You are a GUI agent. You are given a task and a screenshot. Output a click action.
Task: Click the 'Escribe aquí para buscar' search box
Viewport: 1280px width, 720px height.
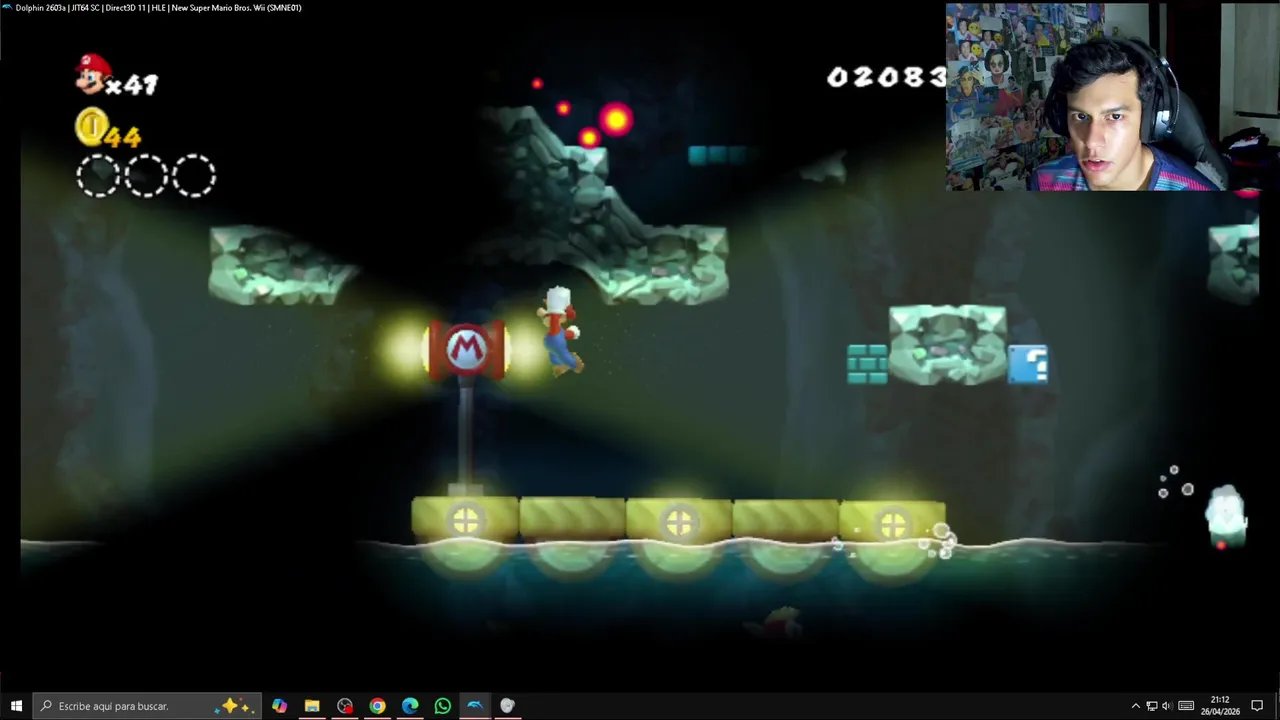pyautogui.click(x=147, y=706)
